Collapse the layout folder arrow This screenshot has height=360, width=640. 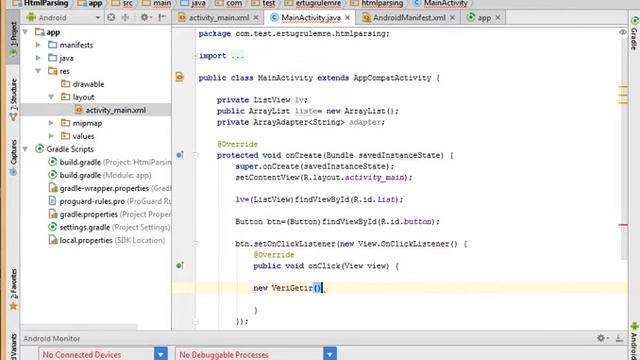tap(51, 97)
